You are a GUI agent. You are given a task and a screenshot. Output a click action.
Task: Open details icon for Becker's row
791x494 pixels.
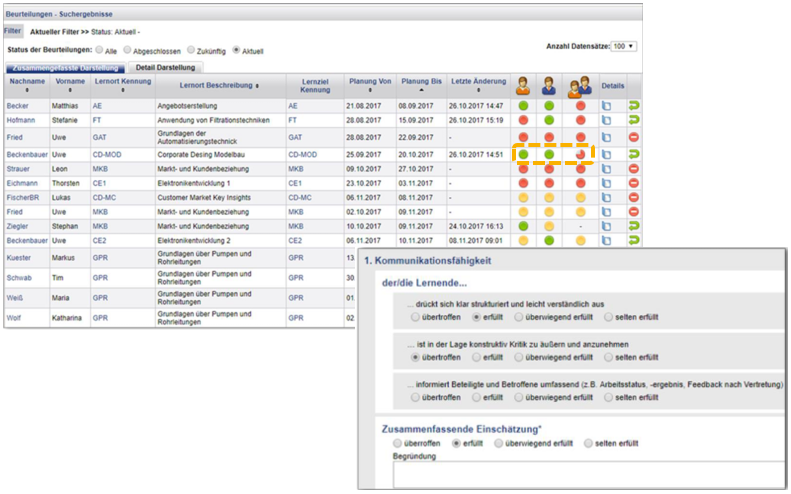coord(606,106)
